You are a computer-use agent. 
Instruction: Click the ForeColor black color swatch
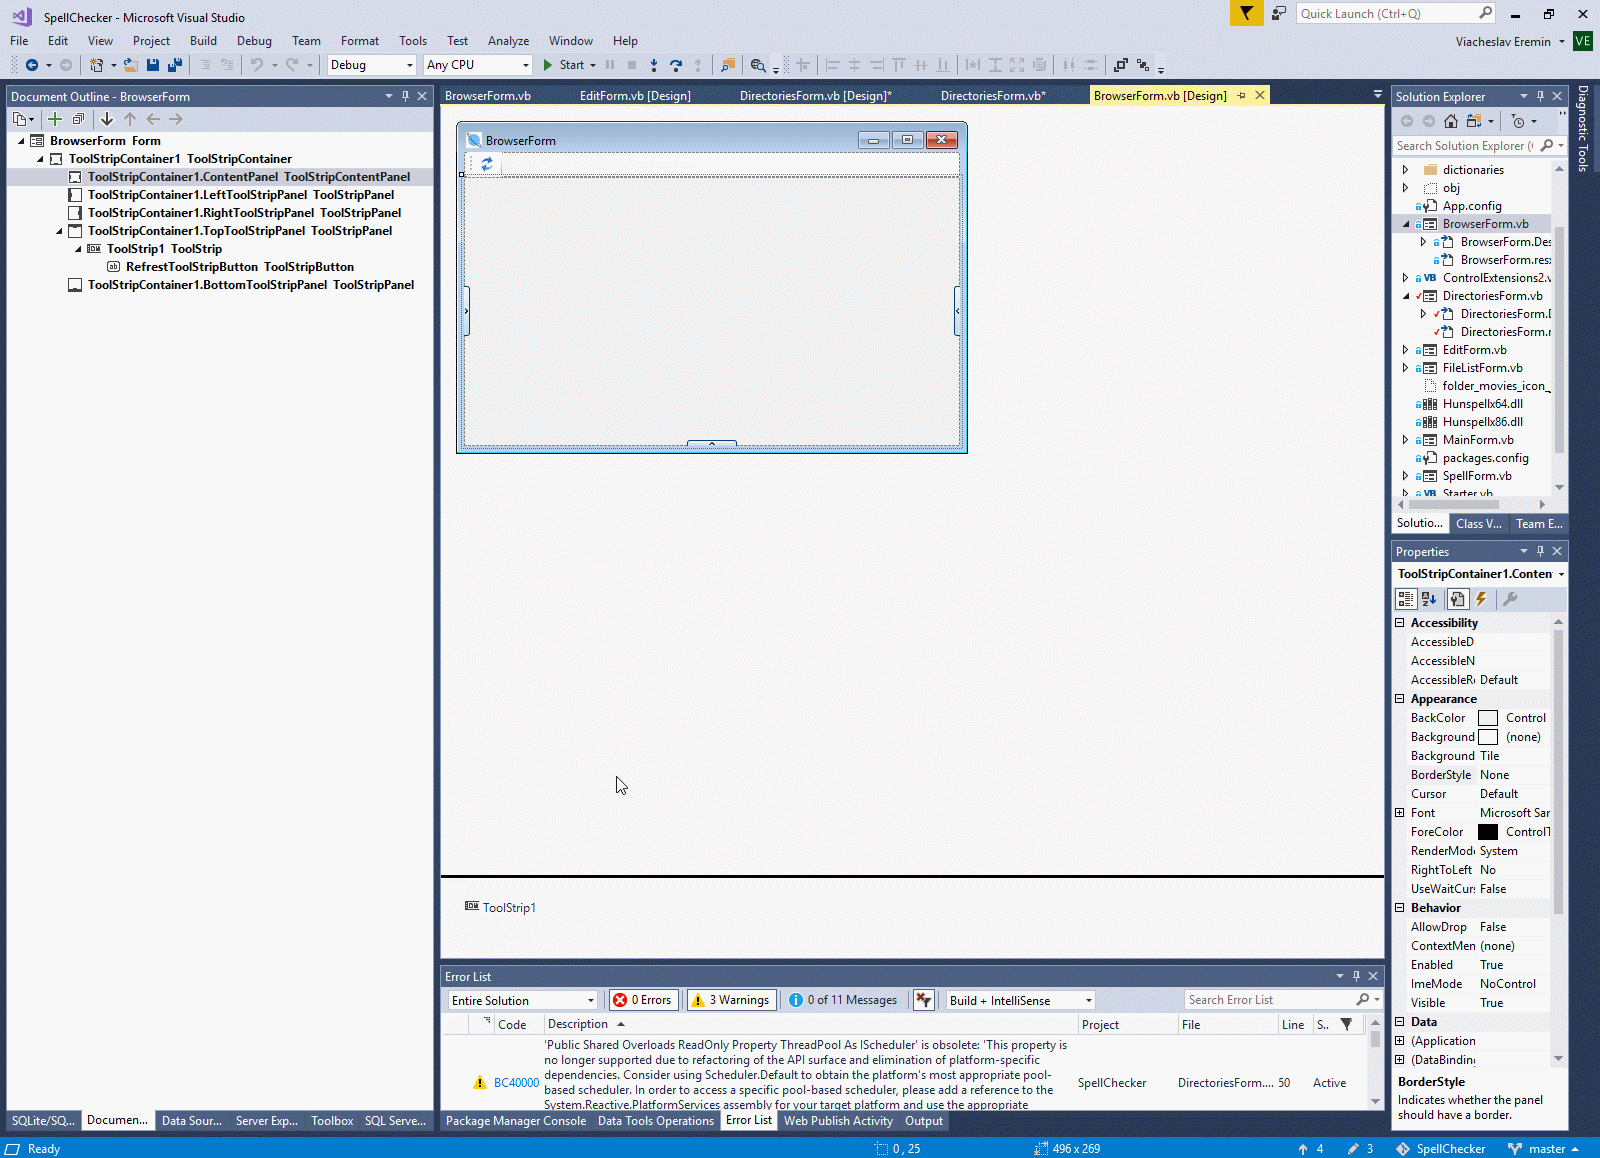pyautogui.click(x=1488, y=832)
